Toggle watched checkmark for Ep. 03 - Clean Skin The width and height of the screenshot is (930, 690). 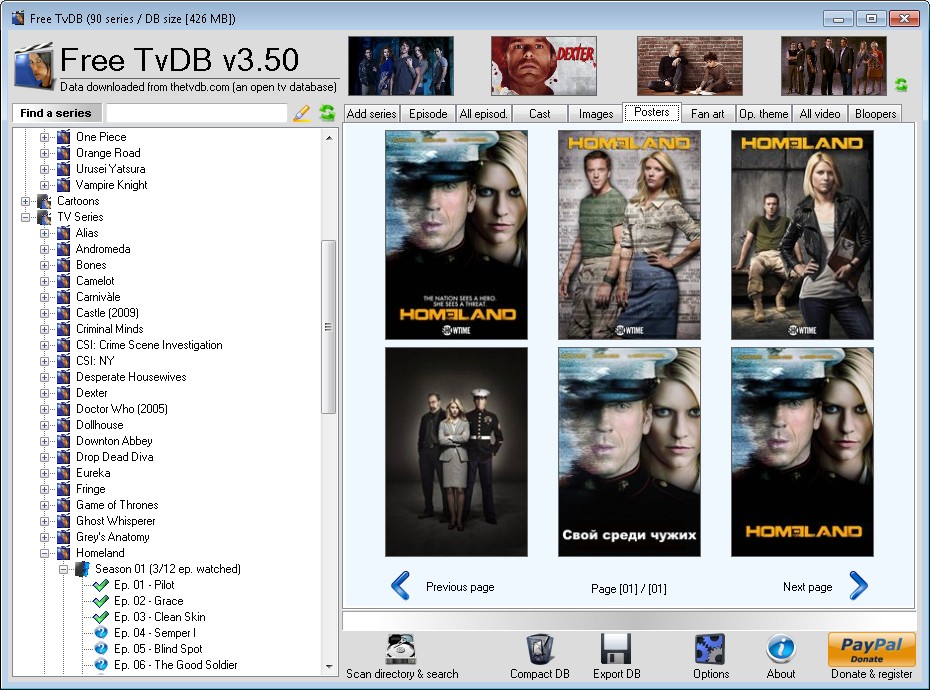(x=101, y=618)
